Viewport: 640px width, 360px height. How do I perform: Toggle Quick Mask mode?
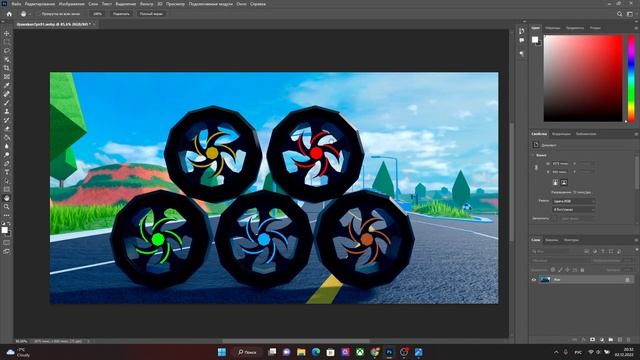tap(7, 242)
